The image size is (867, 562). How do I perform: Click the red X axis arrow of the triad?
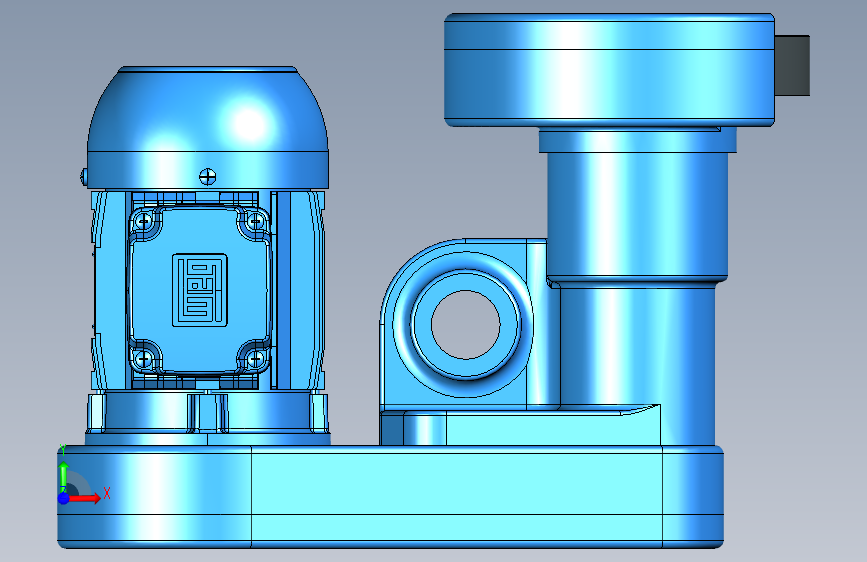[x=84, y=498]
